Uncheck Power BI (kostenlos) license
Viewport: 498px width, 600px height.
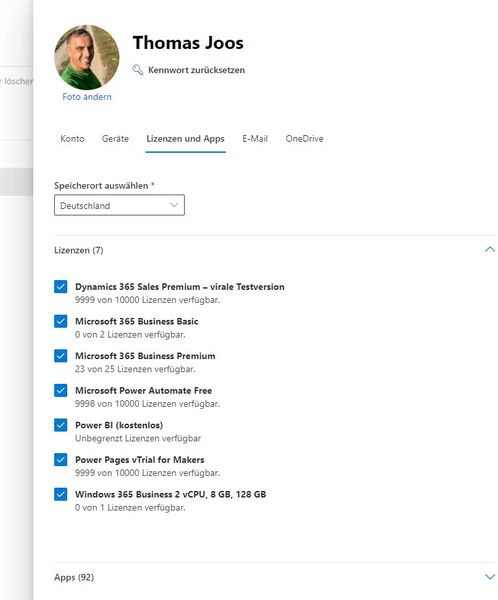[60, 425]
